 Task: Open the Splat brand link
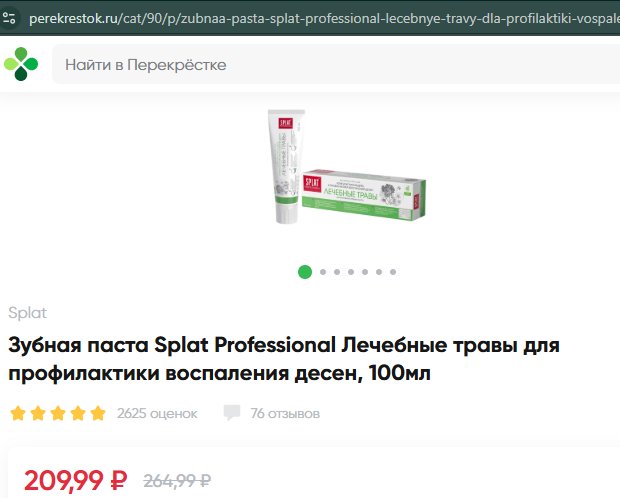point(28,313)
